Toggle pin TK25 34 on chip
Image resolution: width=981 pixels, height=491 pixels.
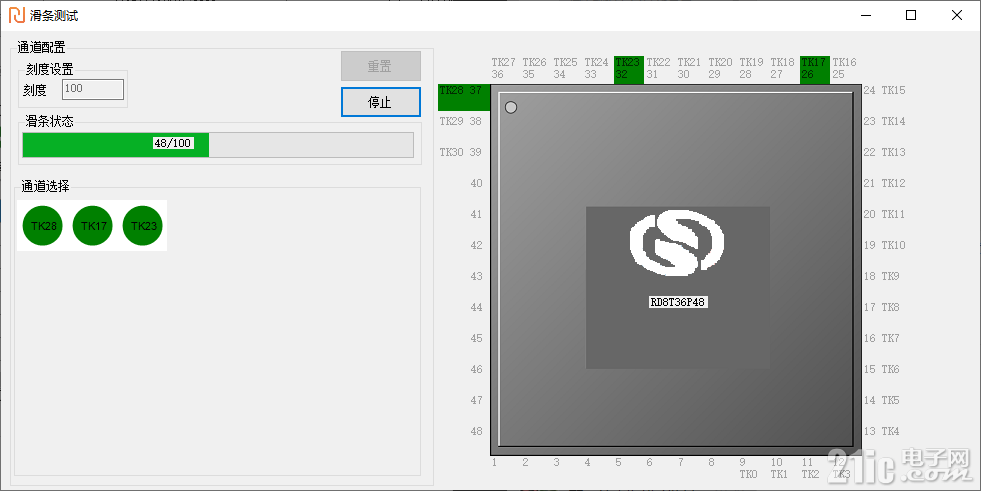[x=566, y=68]
